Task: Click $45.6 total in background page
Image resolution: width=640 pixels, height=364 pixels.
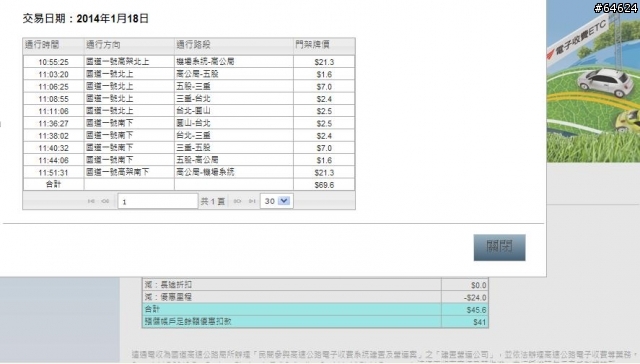Action: click(476, 310)
